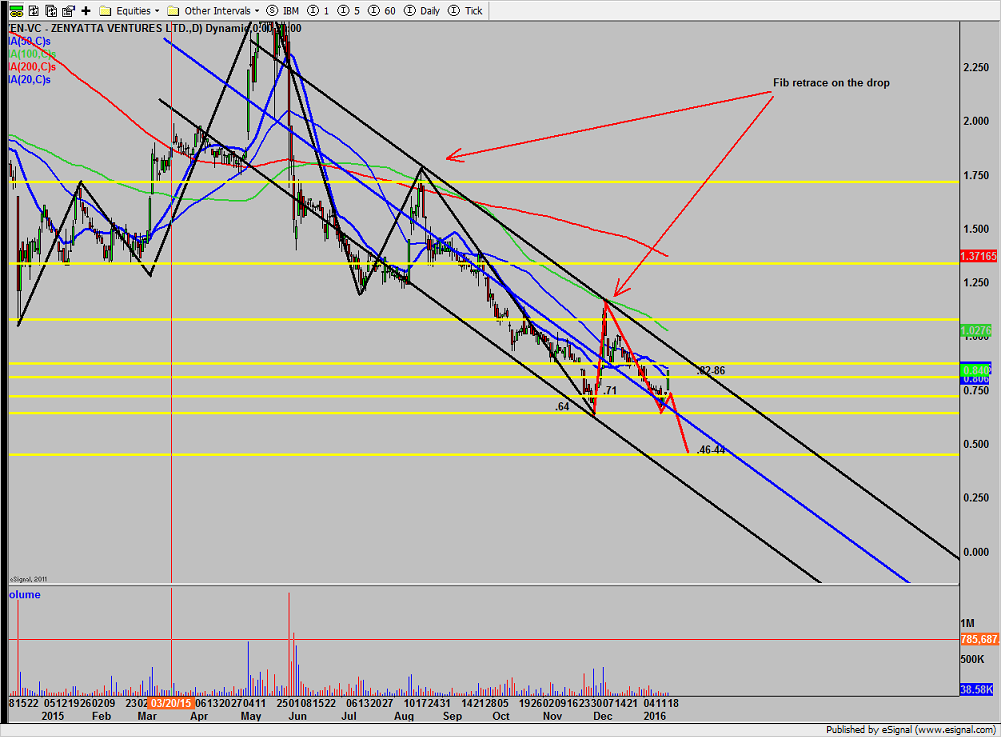The image size is (1001, 737).
Task: Click the .46-44 price target label
Action: pos(711,450)
